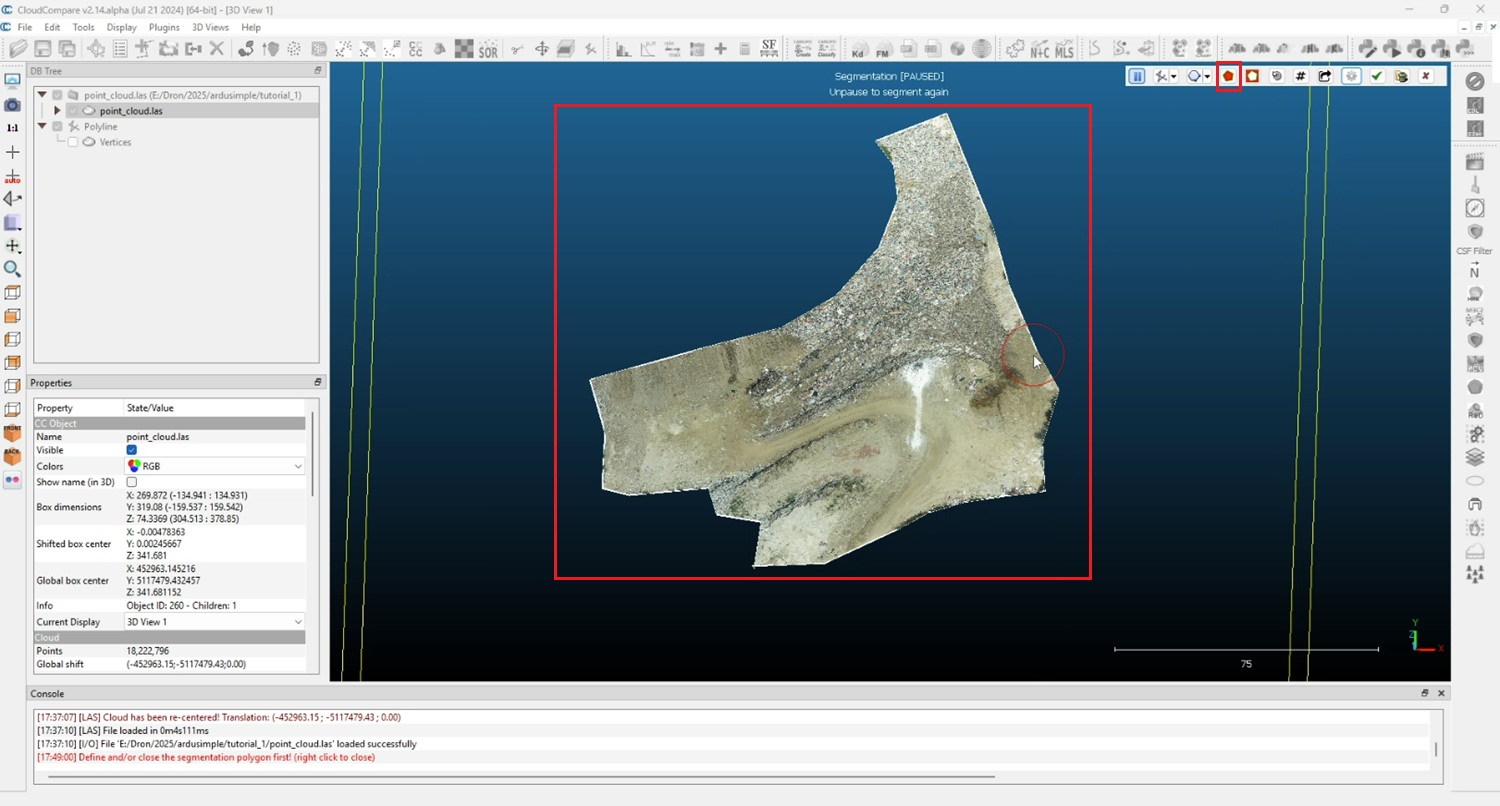Screen dimensions: 1500x806
Task: Expand the point_cloud.las child tree node
Action: pyautogui.click(x=57, y=111)
